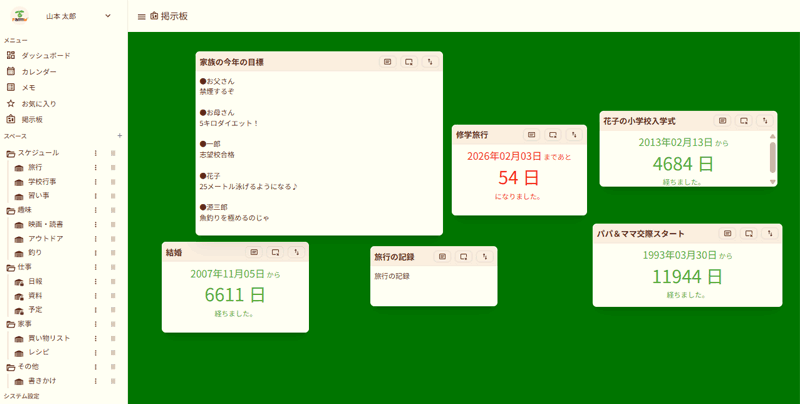The width and height of the screenshot is (800, 404).
Task: Click the sort arrows icon on 結婚 card
Action: pos(296,253)
